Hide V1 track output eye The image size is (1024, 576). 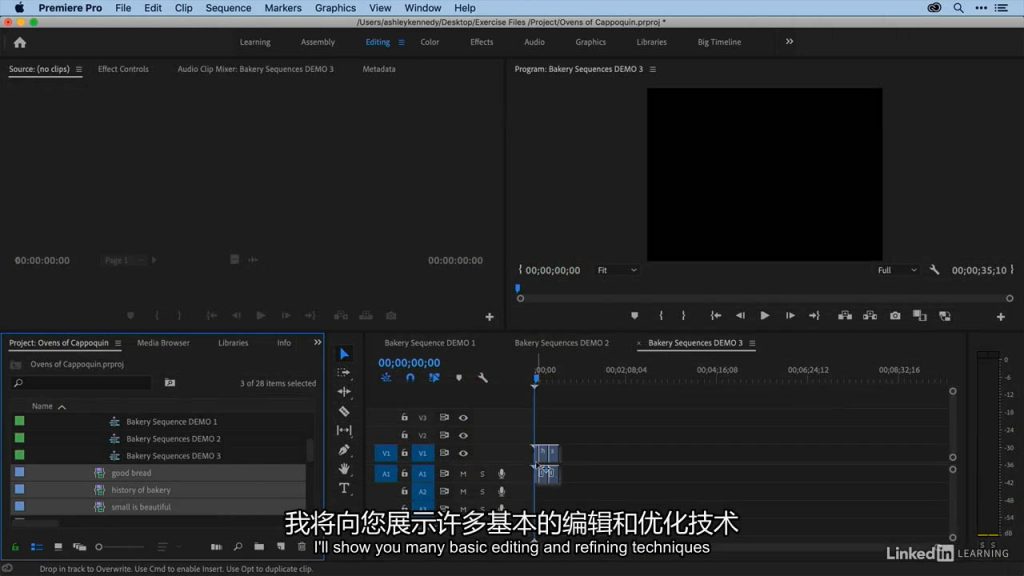pos(463,453)
